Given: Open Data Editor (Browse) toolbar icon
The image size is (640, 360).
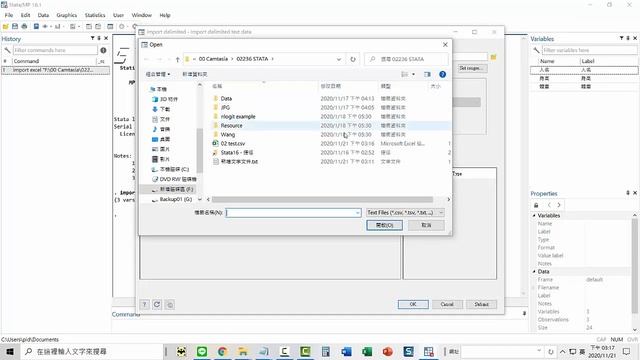Looking at the screenshot, I should [98, 27].
